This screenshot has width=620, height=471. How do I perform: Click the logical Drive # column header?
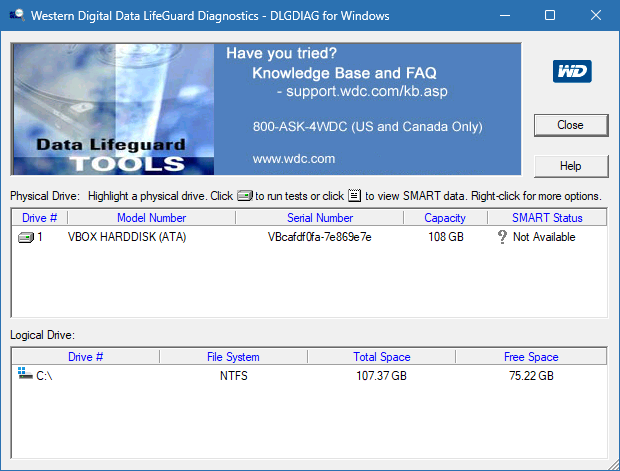click(x=85, y=357)
